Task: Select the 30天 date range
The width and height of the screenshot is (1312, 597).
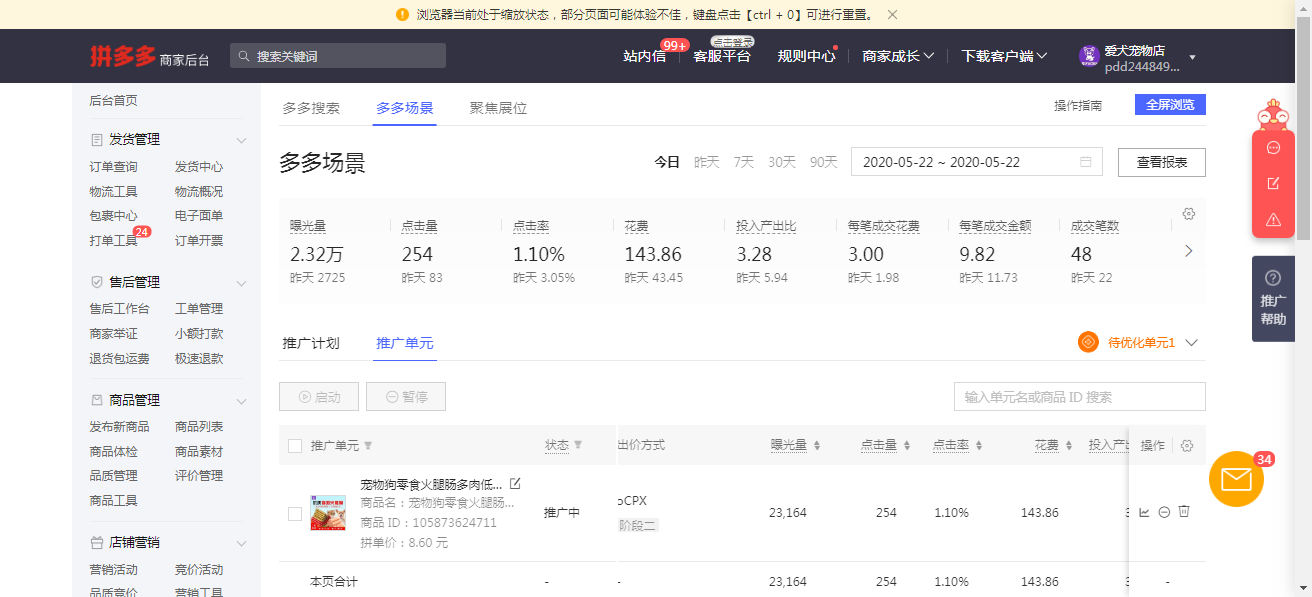Action: [782, 162]
